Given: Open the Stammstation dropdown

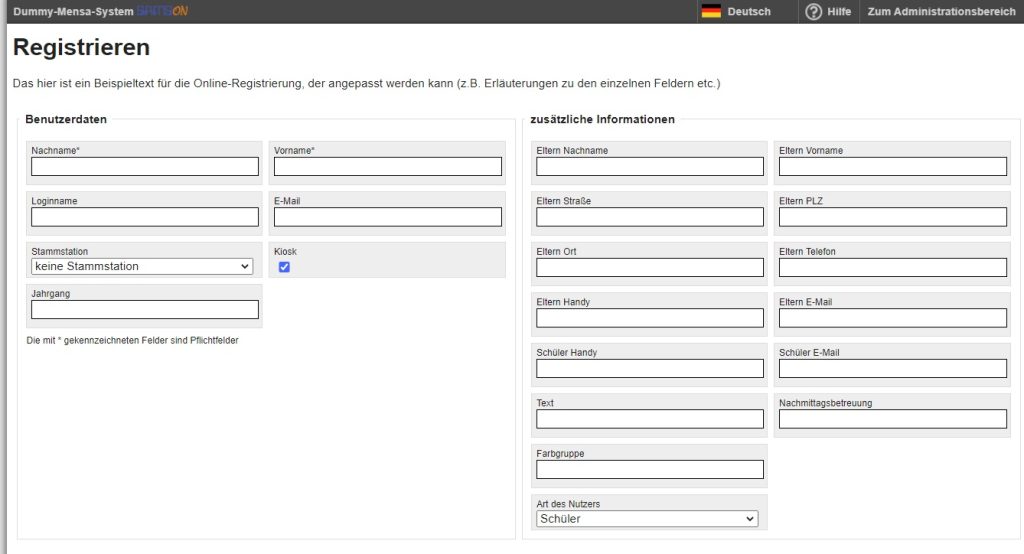Looking at the screenshot, I should [x=142, y=266].
